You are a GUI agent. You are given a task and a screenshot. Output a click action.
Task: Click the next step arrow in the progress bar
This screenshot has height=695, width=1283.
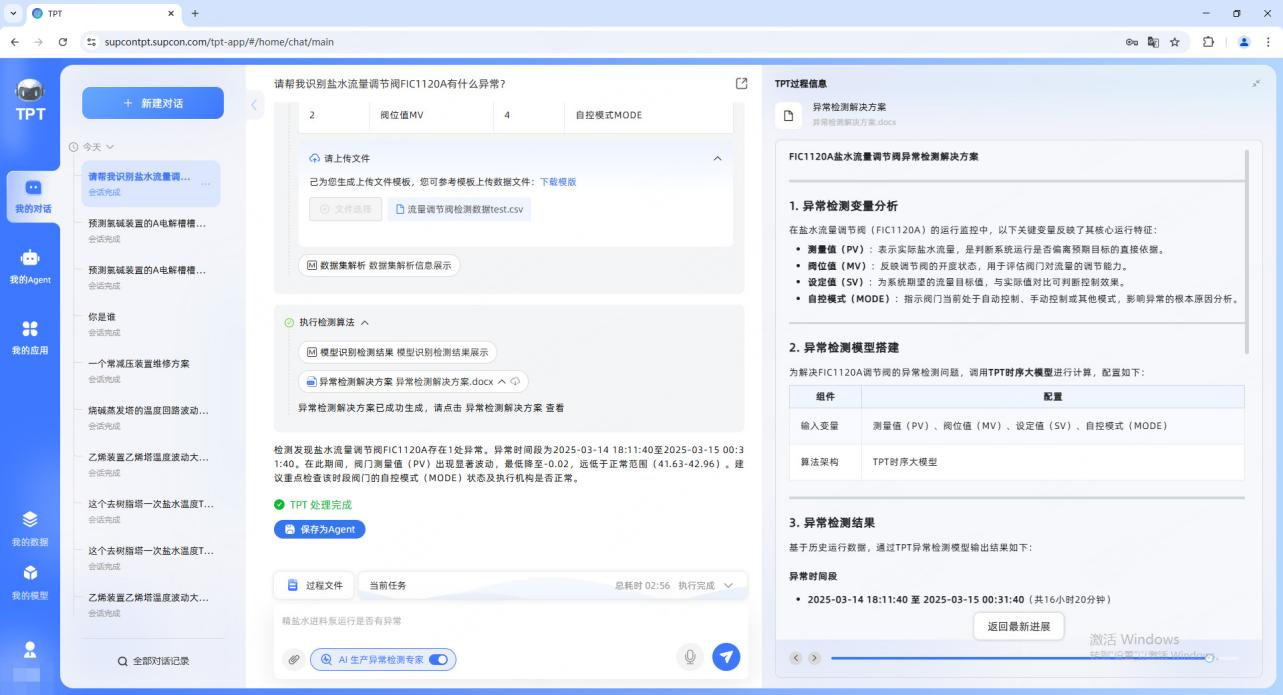[814, 658]
